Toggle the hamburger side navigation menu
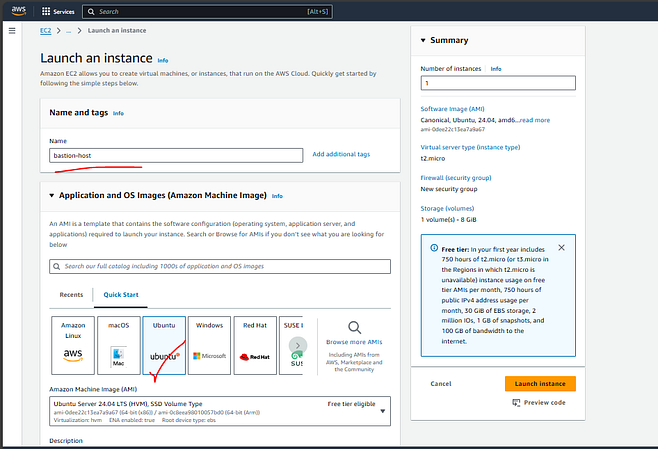Screen dimensions: 658x449 coord(12,31)
